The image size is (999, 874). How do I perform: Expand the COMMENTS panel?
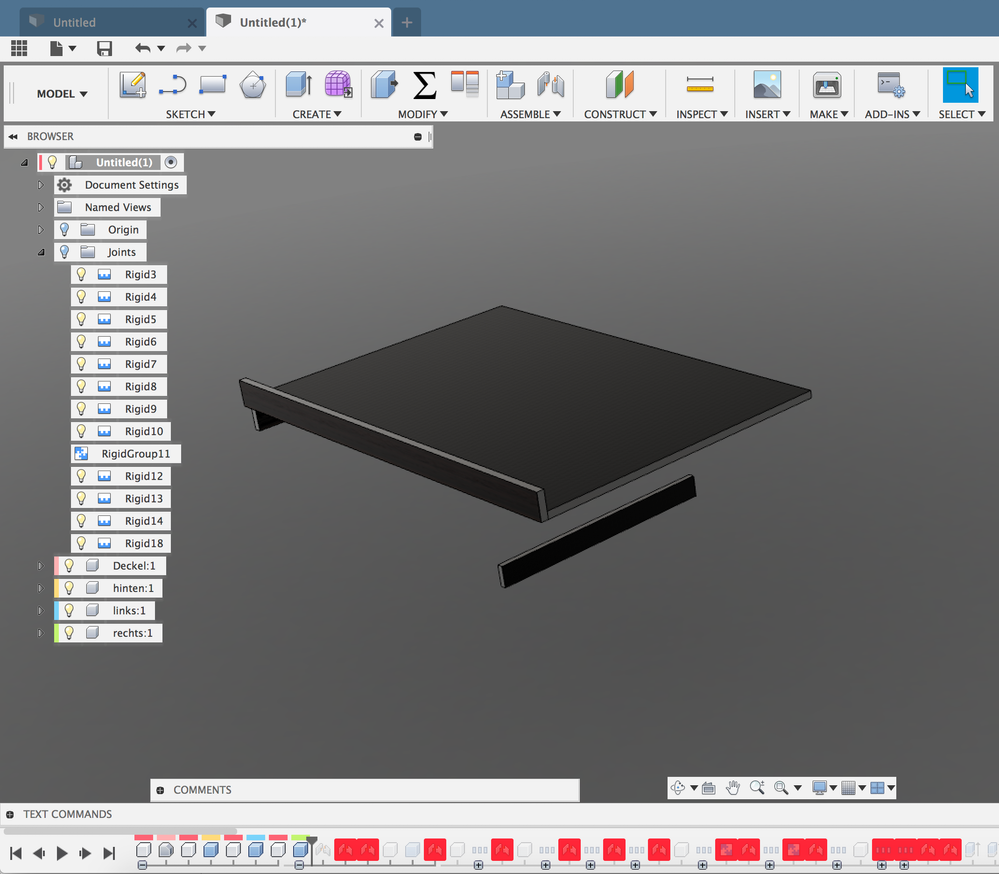click(x=160, y=790)
